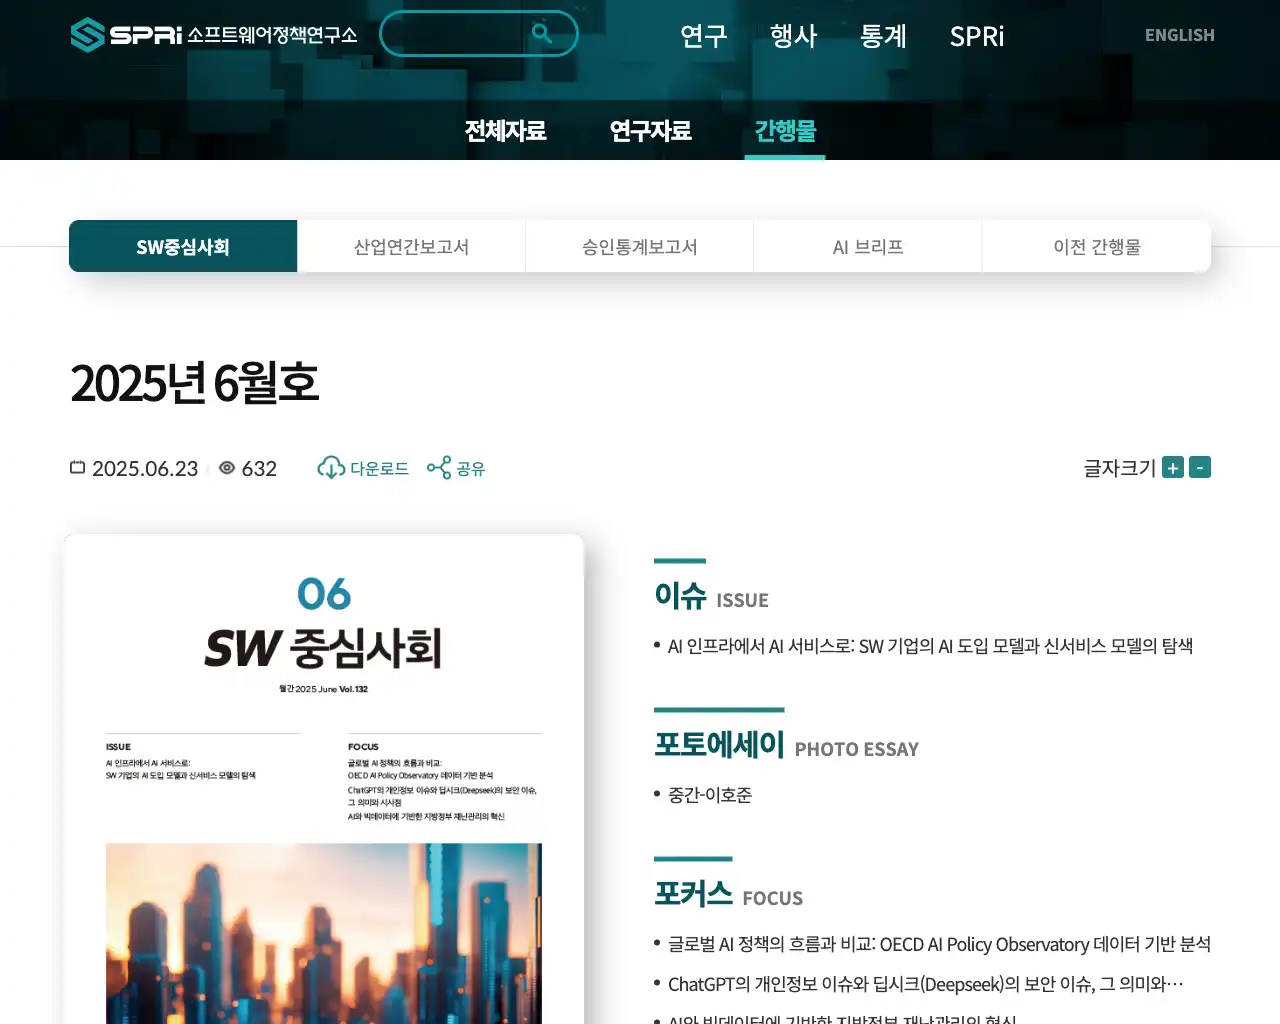The height and width of the screenshot is (1024, 1280).
Task: Click the text 'AI 인프라에서 AI 서비스로: SW 기업의 AI 도입 모델과 신서비스 모델의 탐색'
Action: [x=930, y=646]
